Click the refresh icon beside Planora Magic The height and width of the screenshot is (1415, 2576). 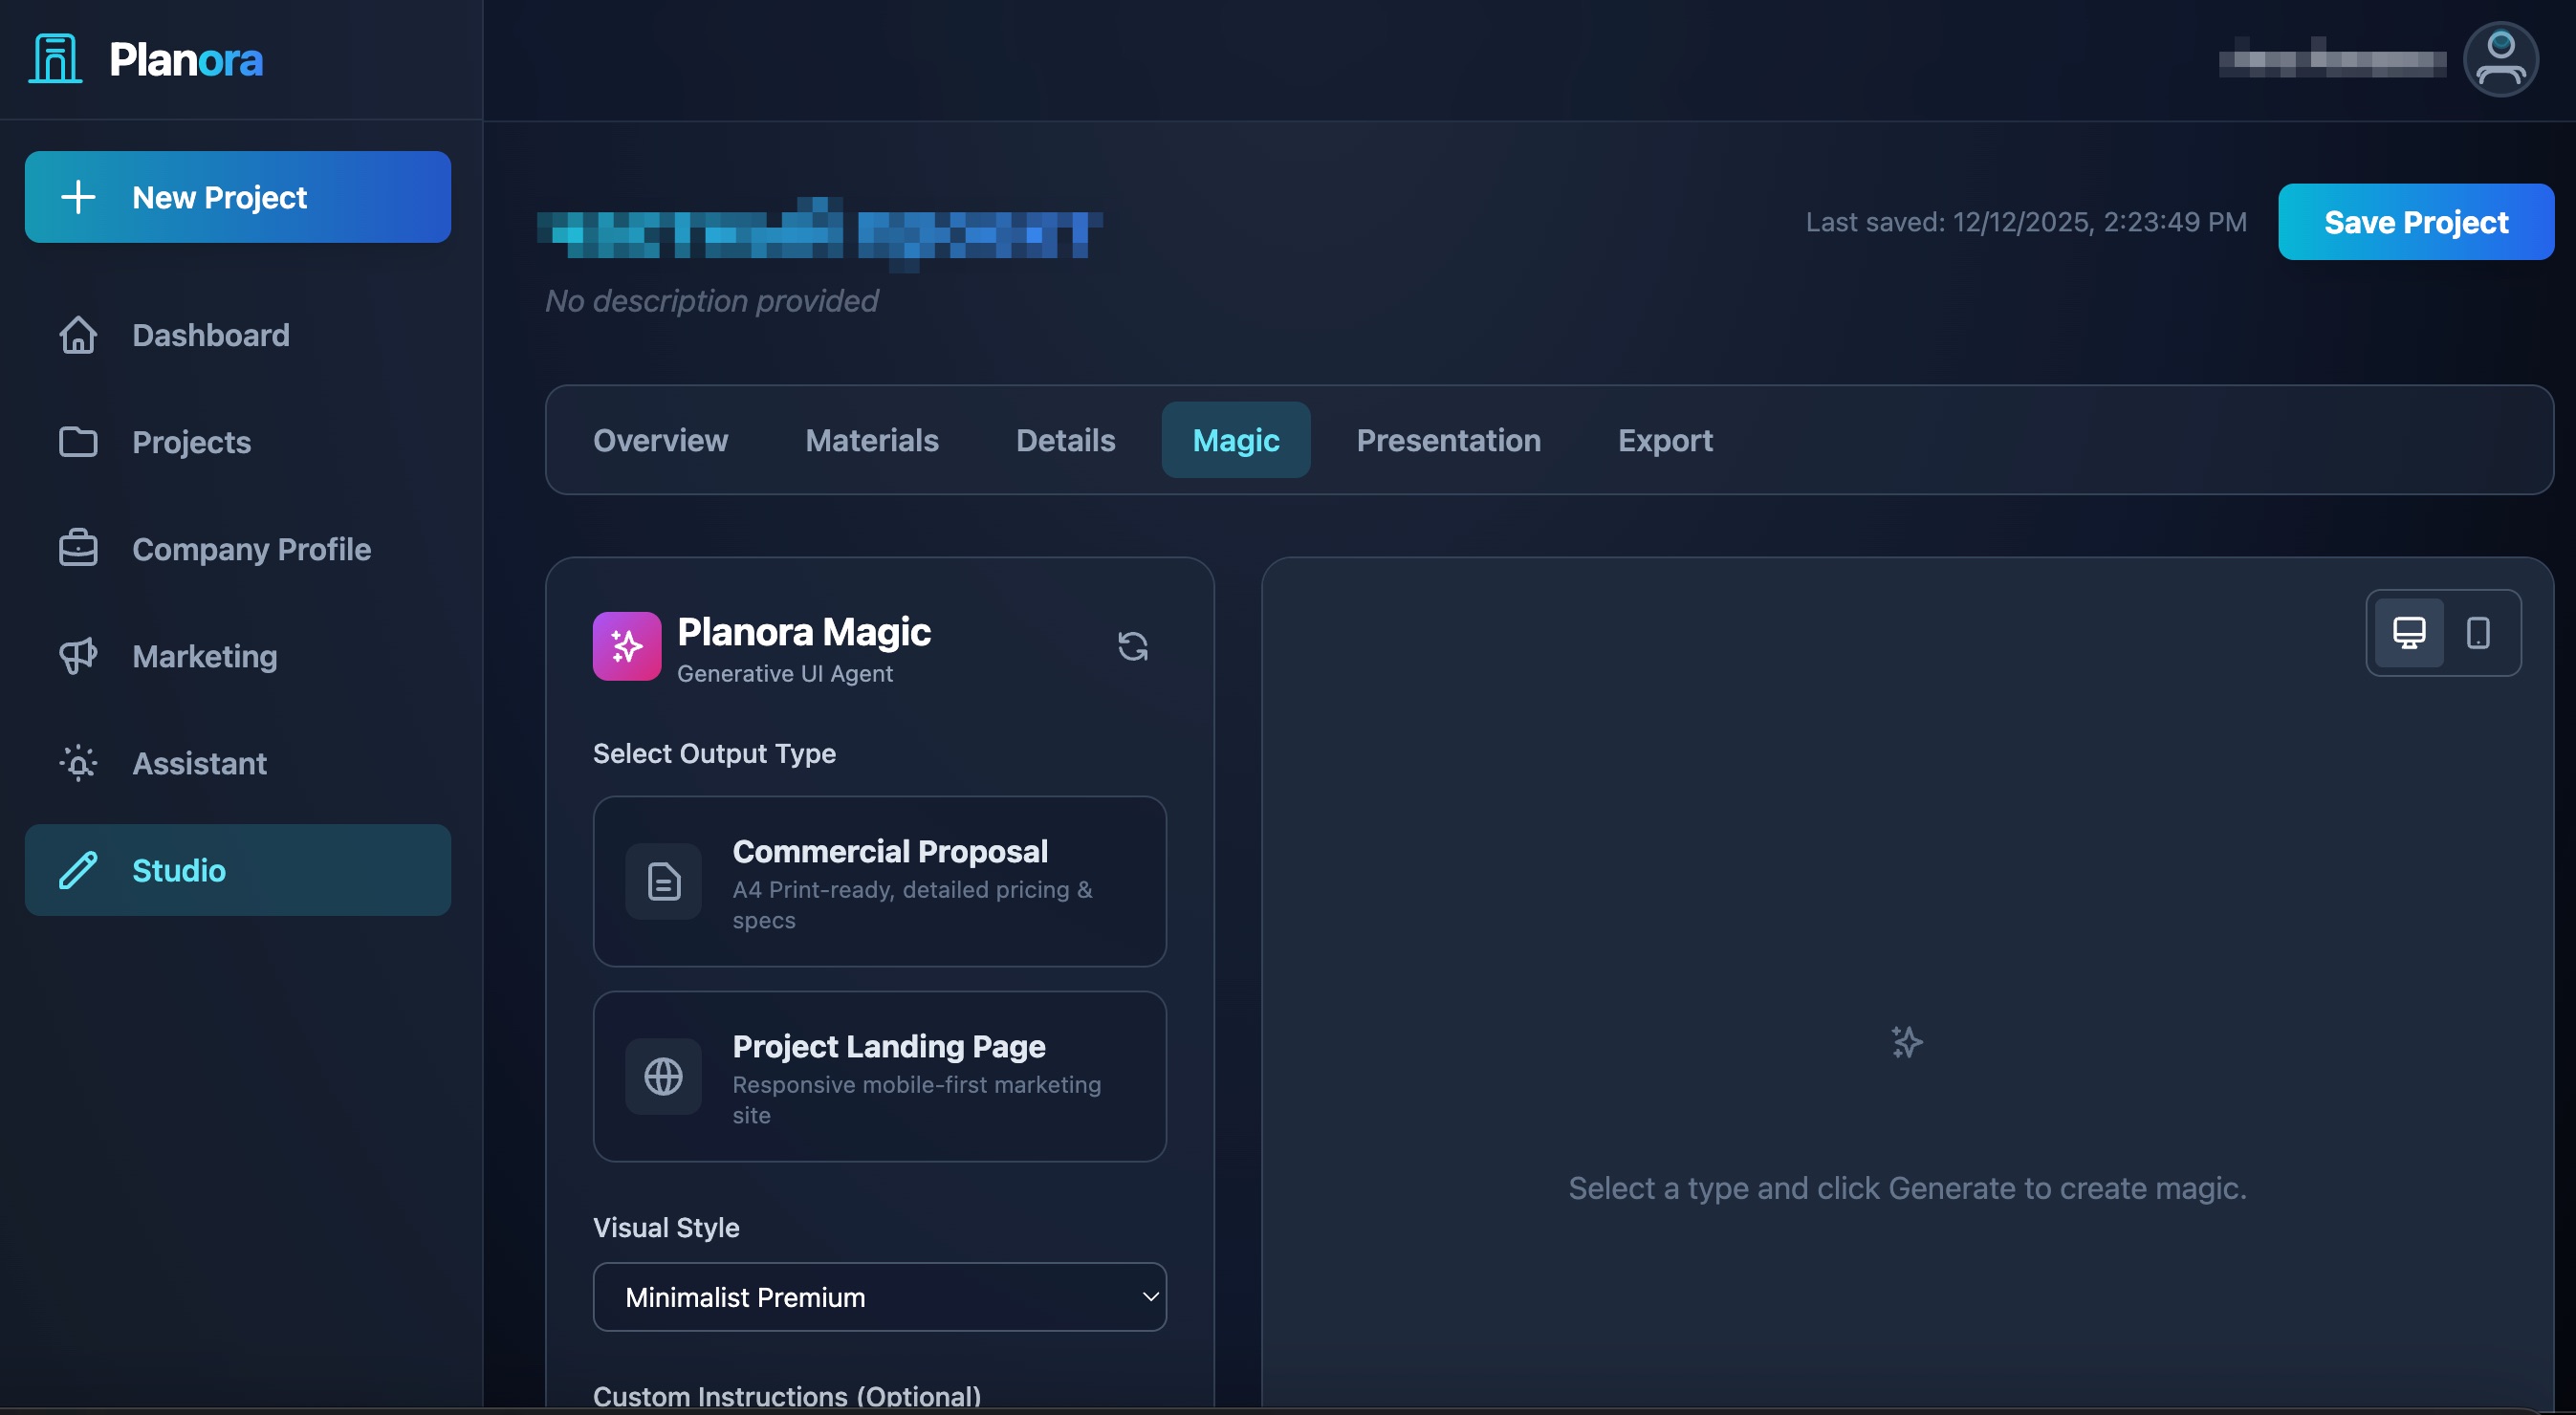coord(1132,646)
